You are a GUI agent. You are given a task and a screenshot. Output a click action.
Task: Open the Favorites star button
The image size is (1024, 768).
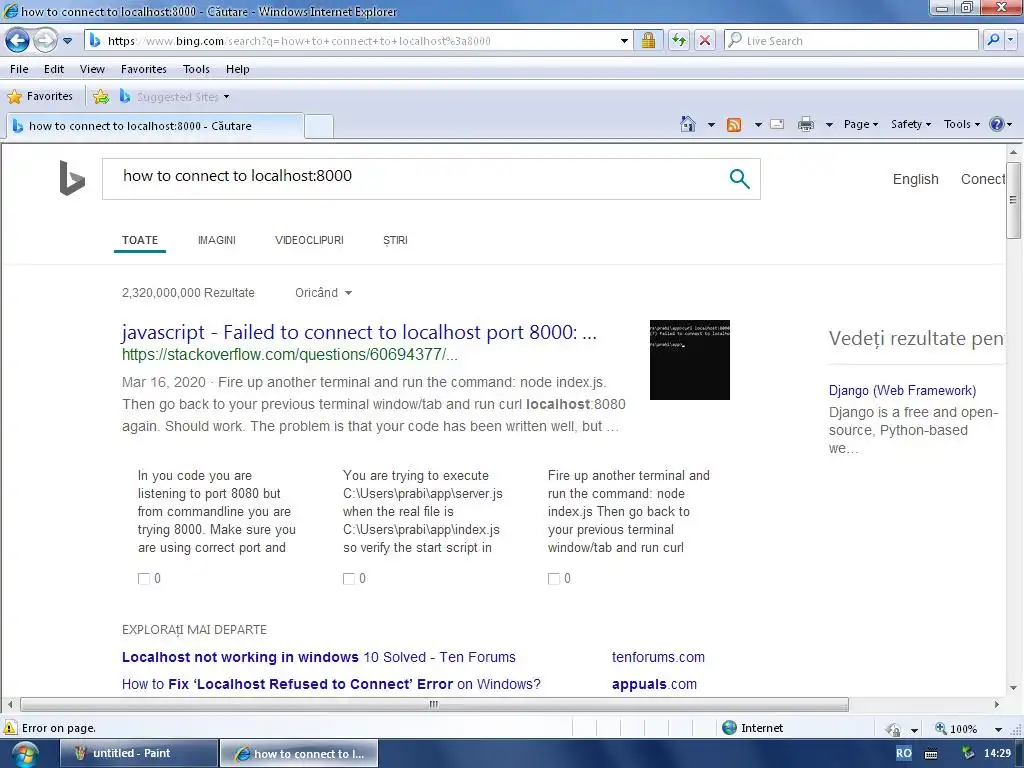(40, 97)
